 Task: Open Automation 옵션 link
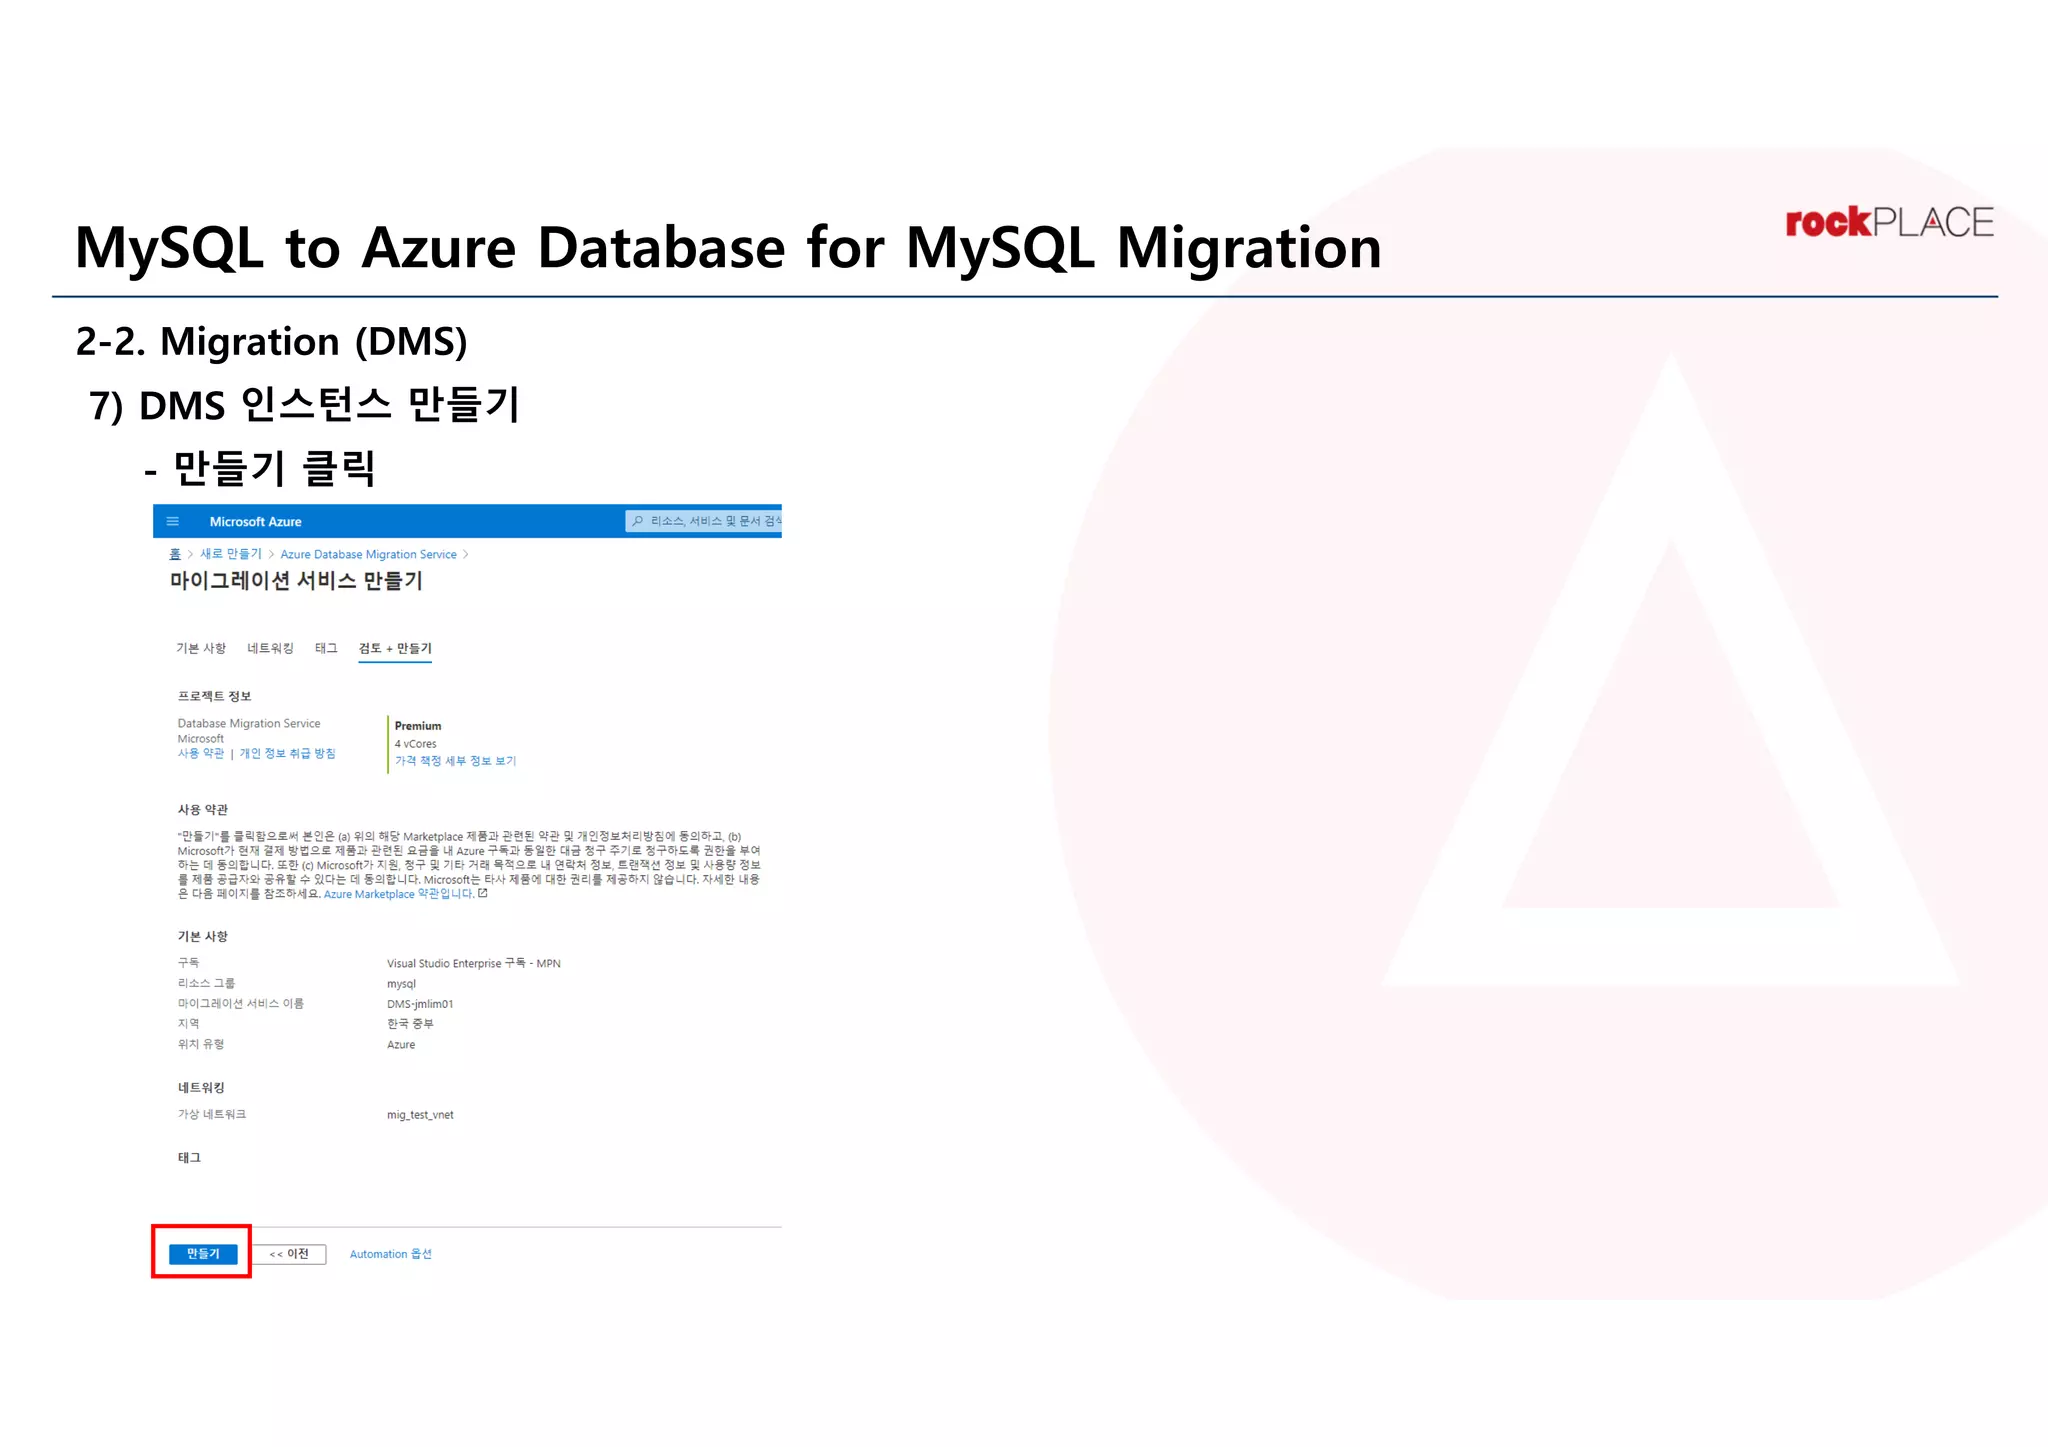pos(390,1254)
